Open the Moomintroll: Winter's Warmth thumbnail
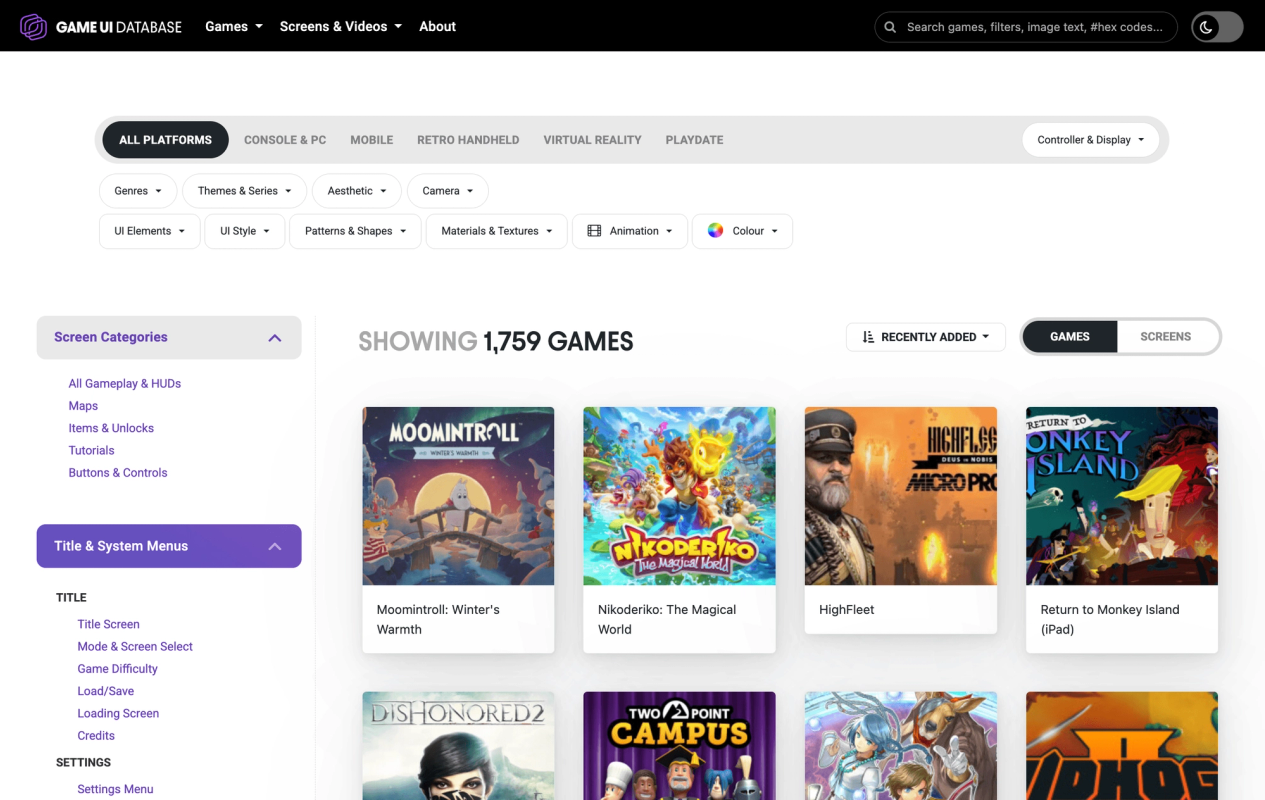The height and width of the screenshot is (800, 1265). click(x=458, y=496)
